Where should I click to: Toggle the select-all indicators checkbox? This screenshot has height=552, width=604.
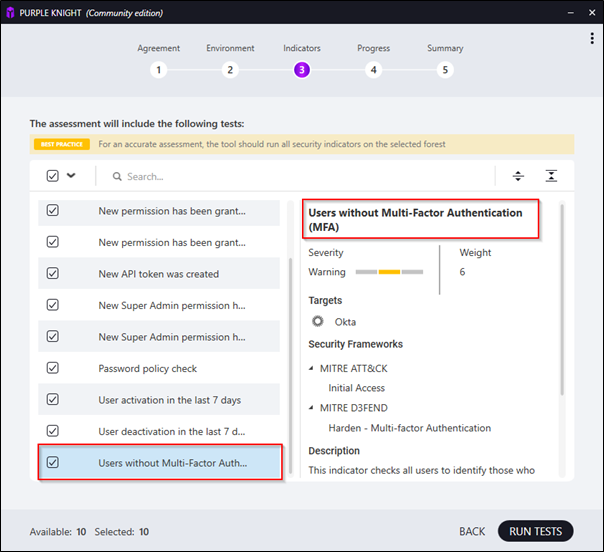click(x=52, y=176)
